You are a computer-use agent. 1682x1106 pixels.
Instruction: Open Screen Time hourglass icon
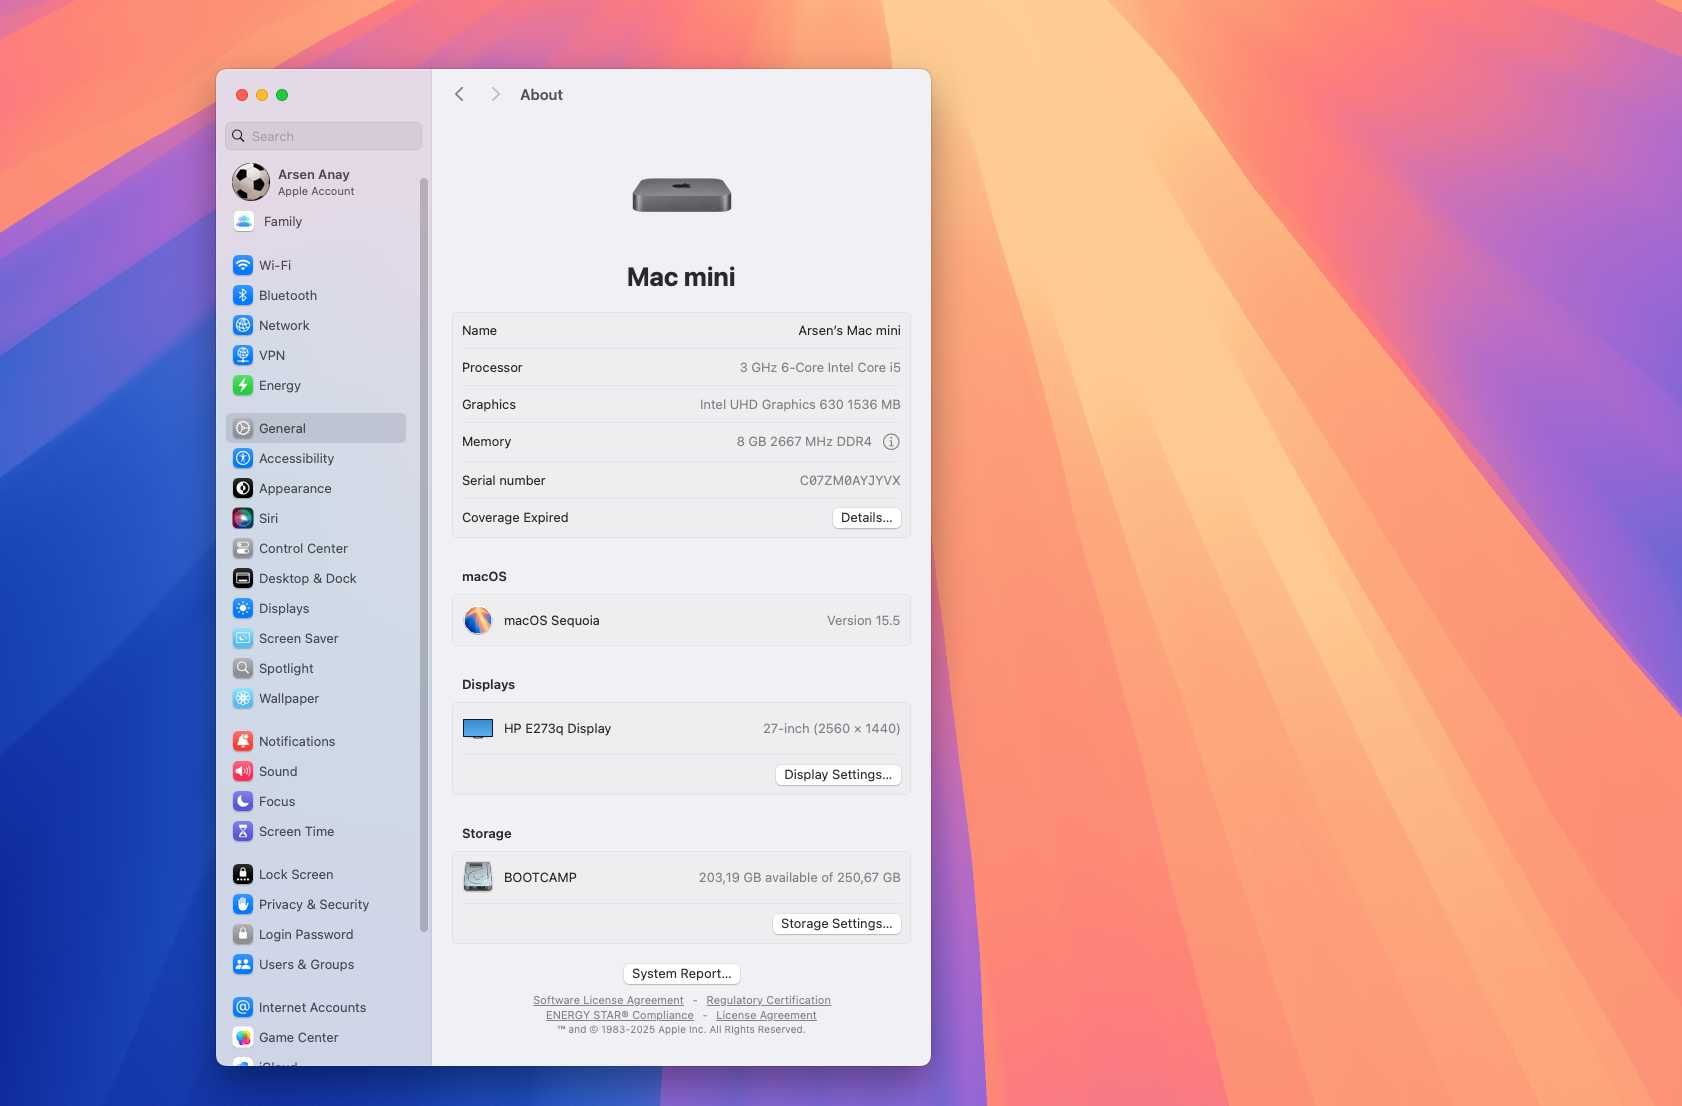[x=243, y=831]
